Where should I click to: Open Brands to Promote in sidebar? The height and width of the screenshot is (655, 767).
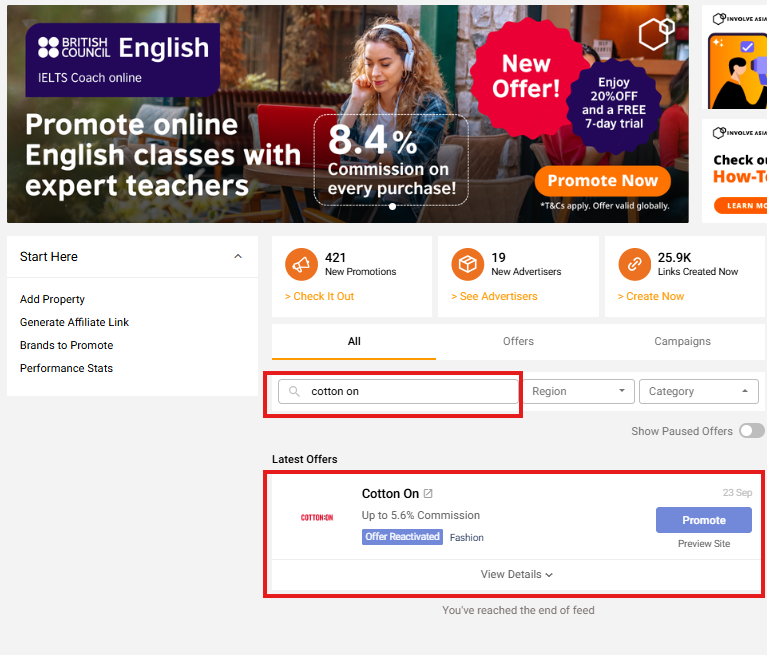coord(67,345)
